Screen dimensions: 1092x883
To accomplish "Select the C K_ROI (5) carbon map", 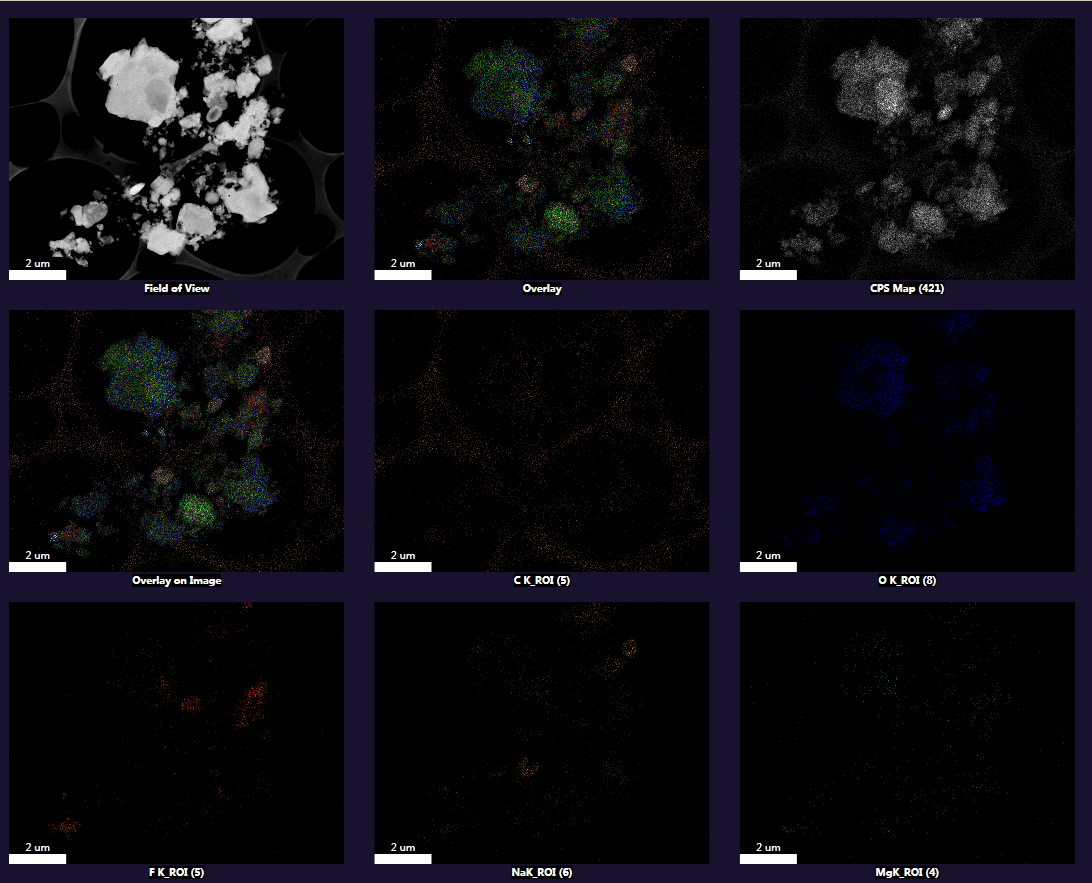I will coord(542,441).
